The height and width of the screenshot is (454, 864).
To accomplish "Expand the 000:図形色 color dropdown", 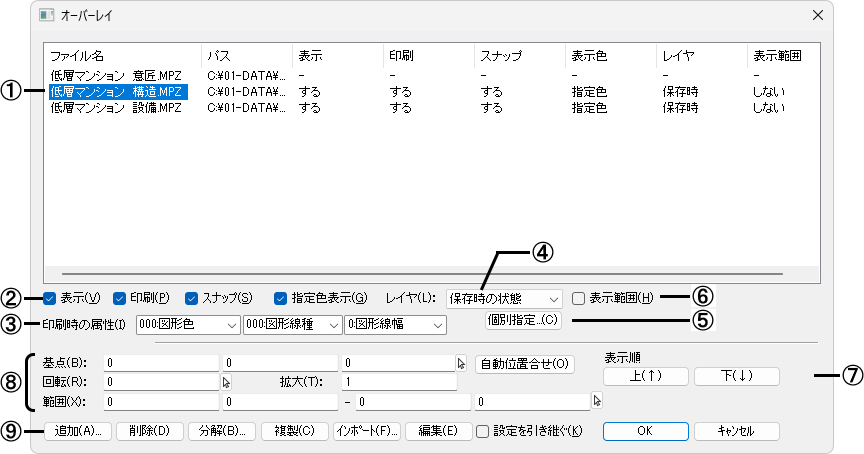I will (187, 324).
